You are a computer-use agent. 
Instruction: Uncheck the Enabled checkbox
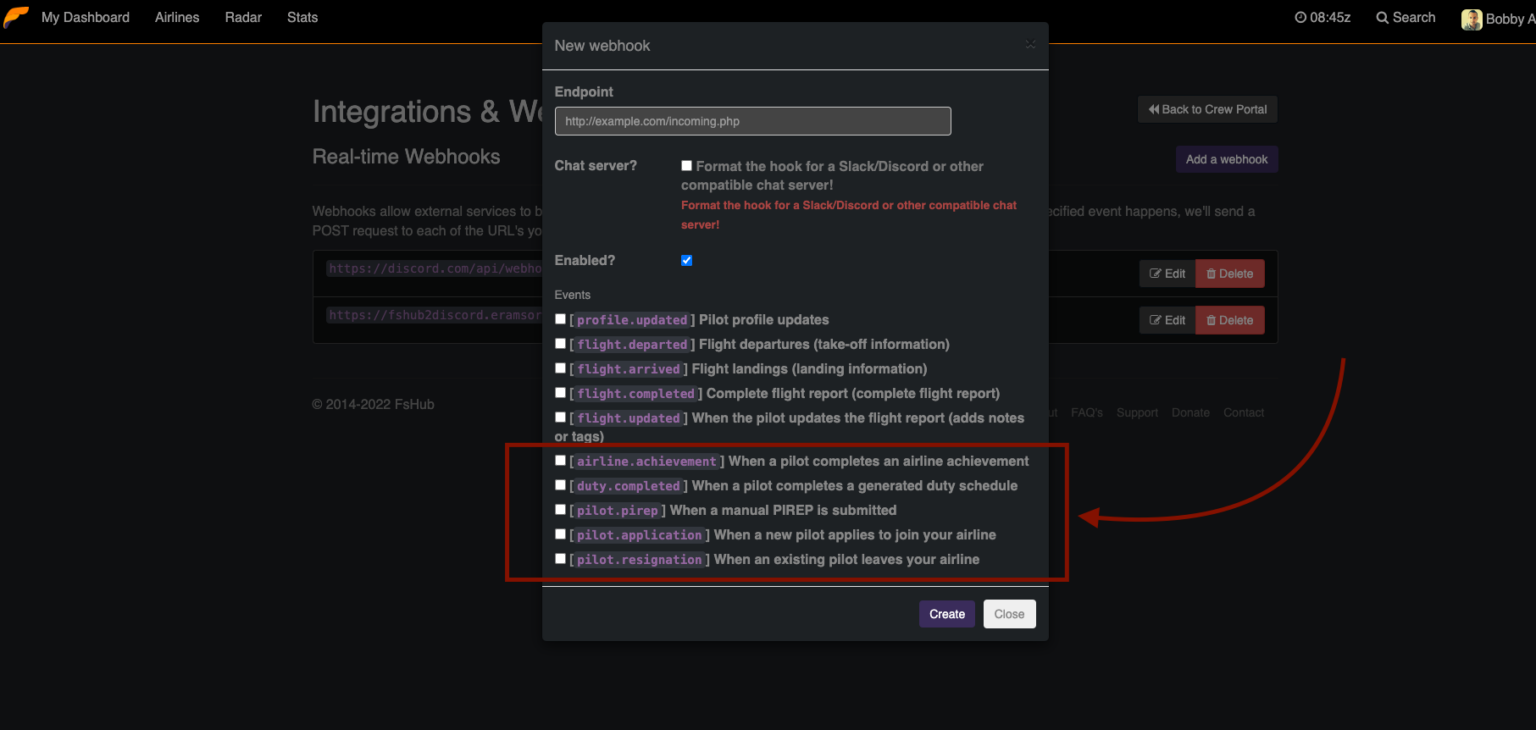pos(687,260)
